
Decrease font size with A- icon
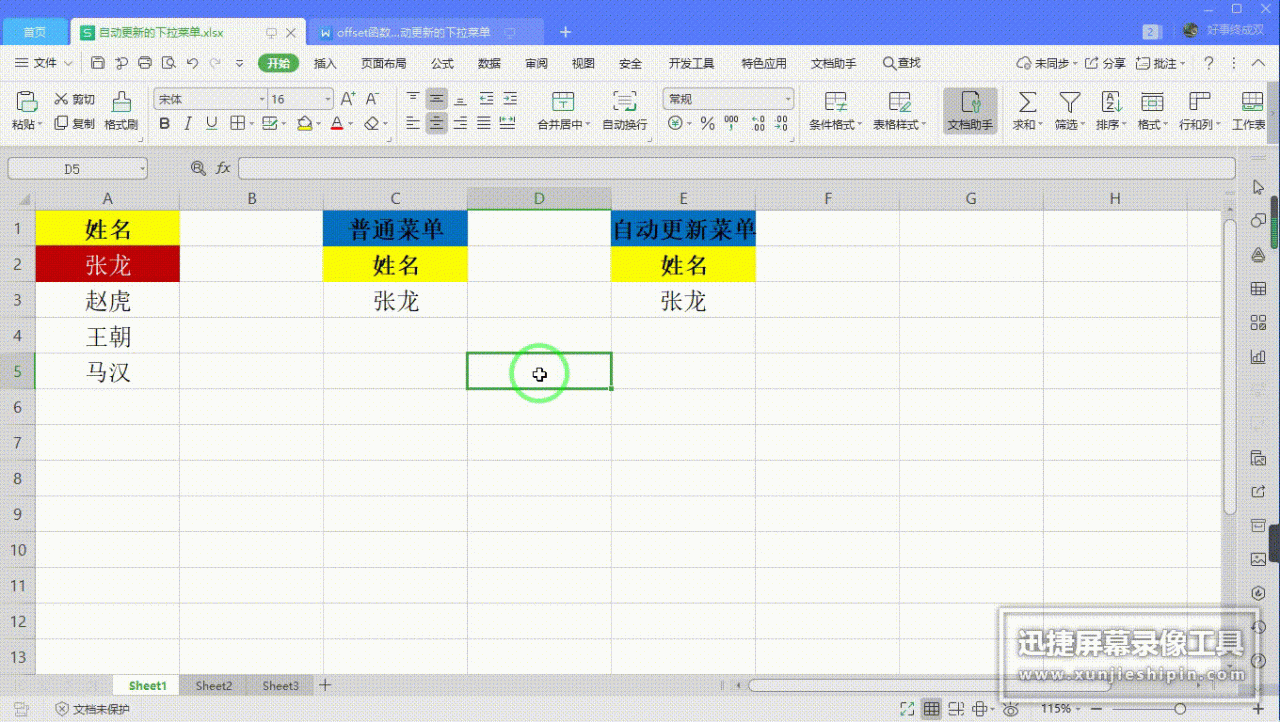pos(372,99)
